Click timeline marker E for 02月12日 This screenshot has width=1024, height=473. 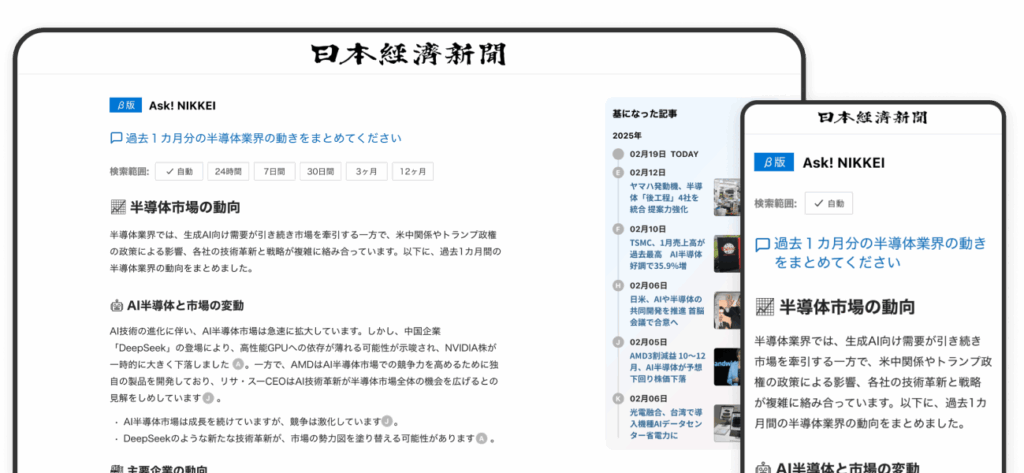pyautogui.click(x=618, y=172)
